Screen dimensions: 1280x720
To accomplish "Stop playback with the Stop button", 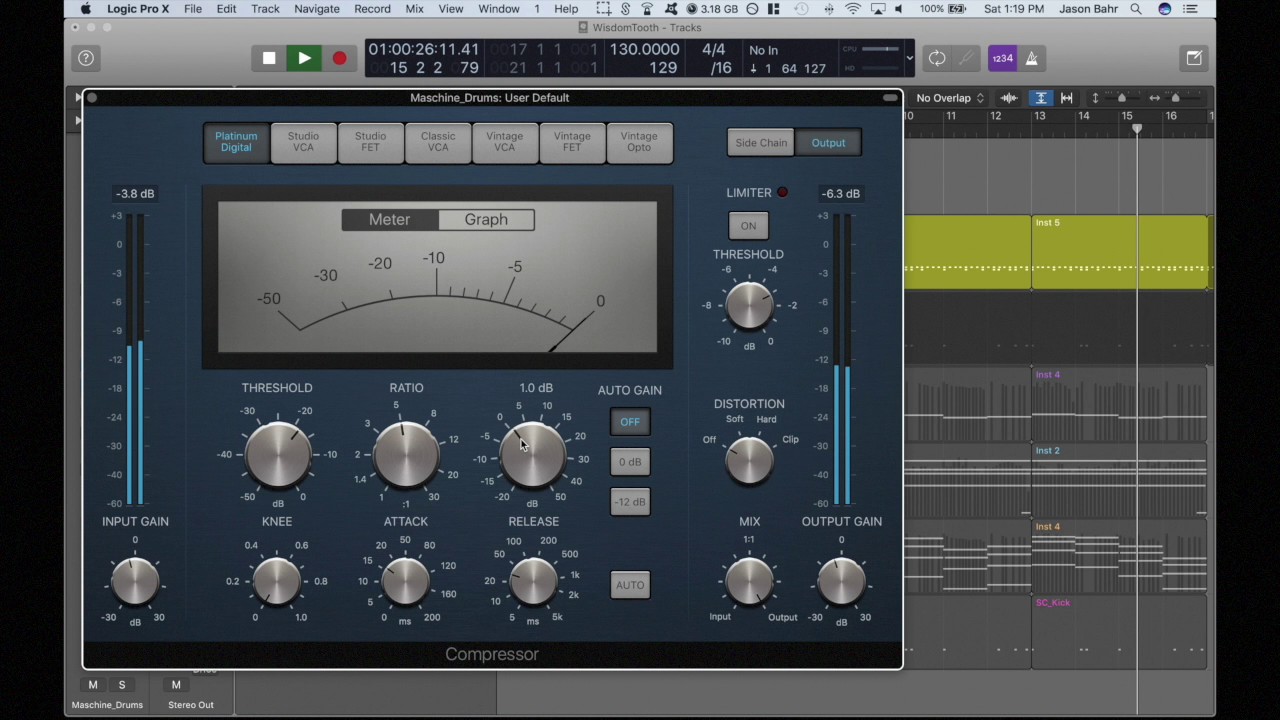I will click(269, 58).
